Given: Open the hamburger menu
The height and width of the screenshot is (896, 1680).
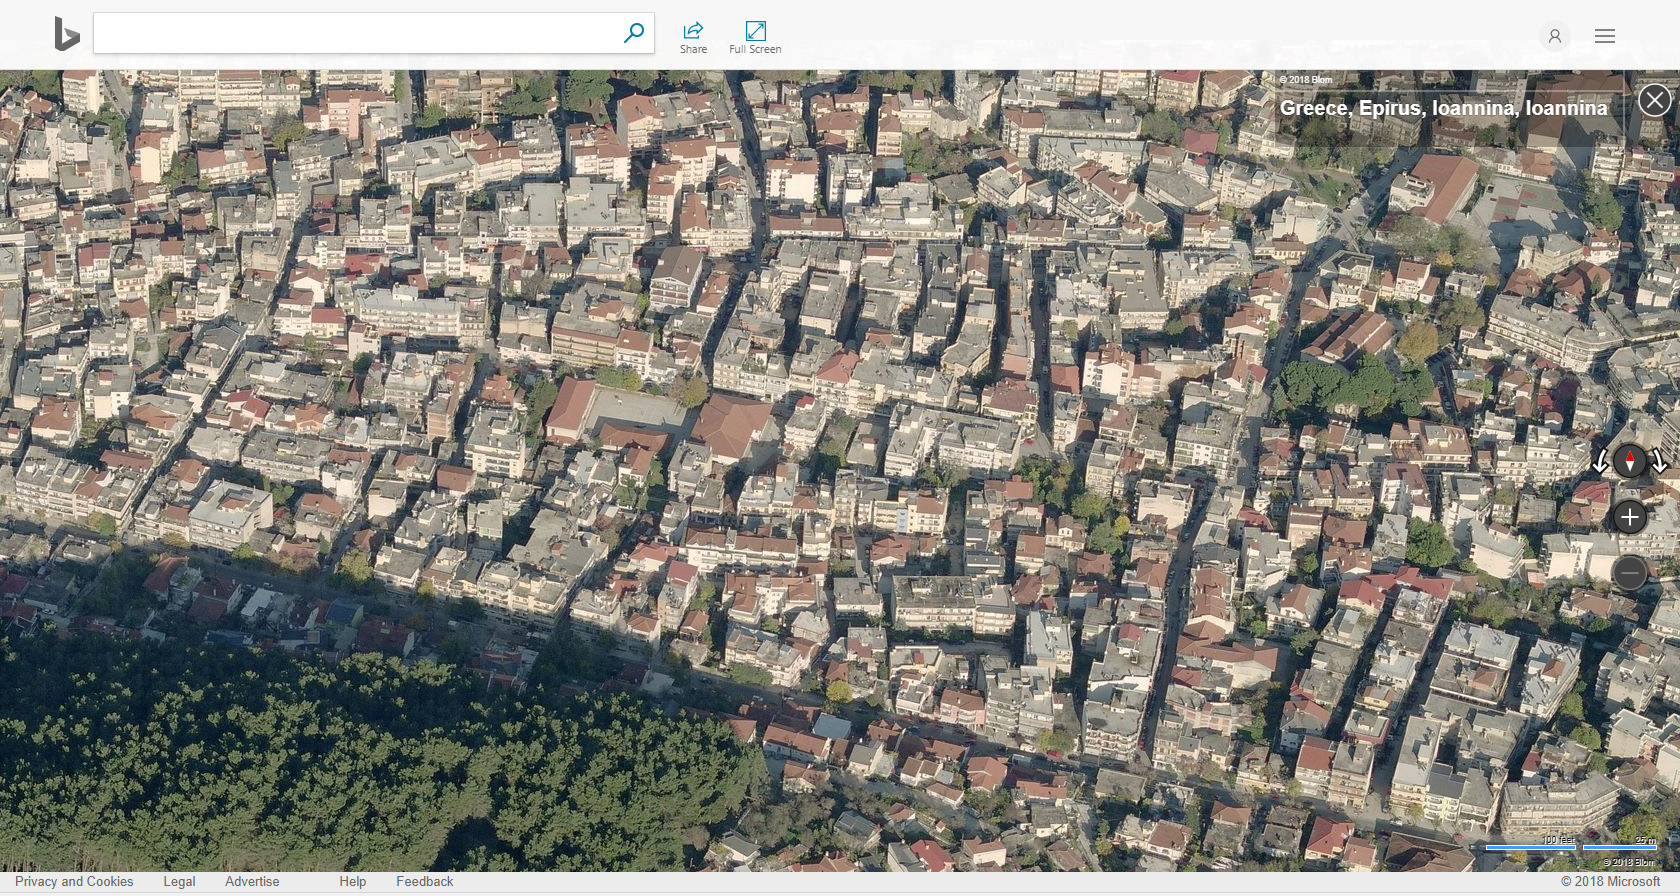Looking at the screenshot, I should [1605, 36].
